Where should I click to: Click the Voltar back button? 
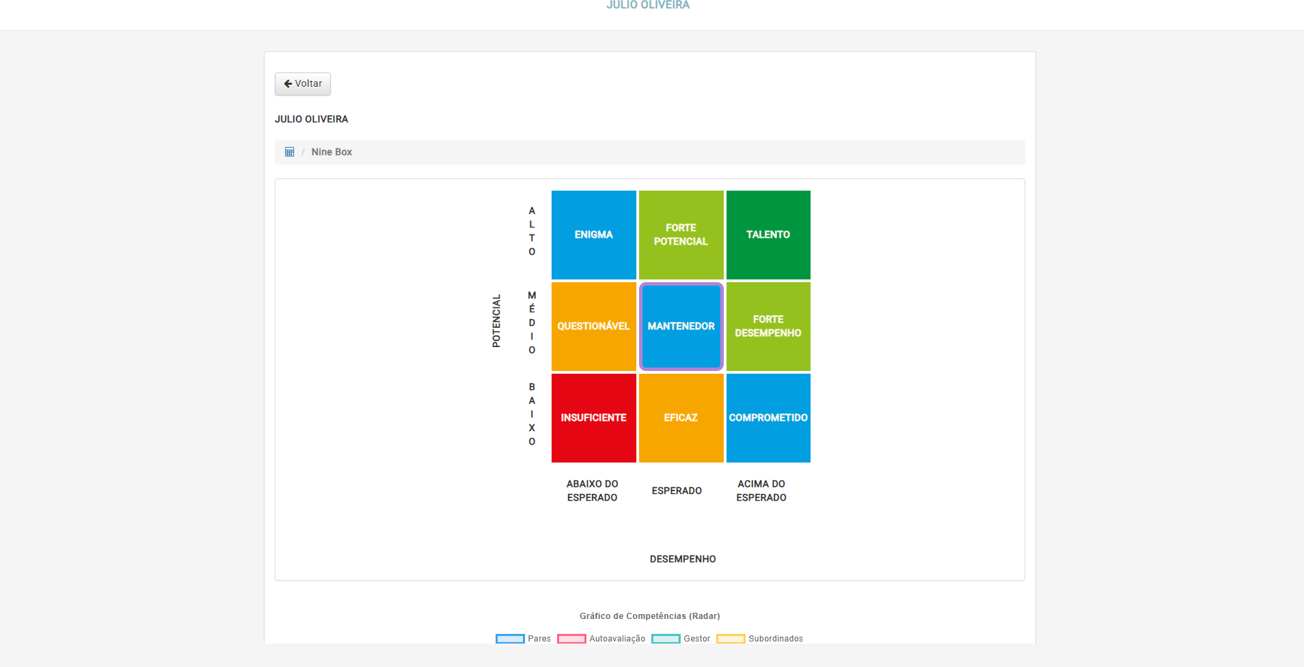click(302, 84)
